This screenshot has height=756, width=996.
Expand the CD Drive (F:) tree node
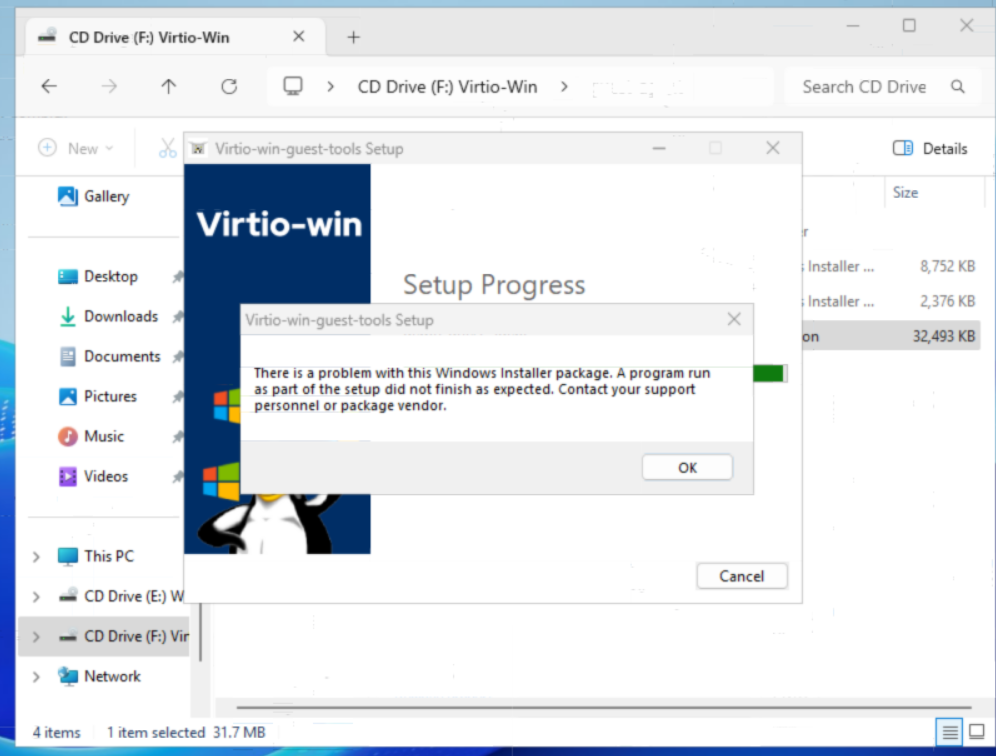[36, 637]
